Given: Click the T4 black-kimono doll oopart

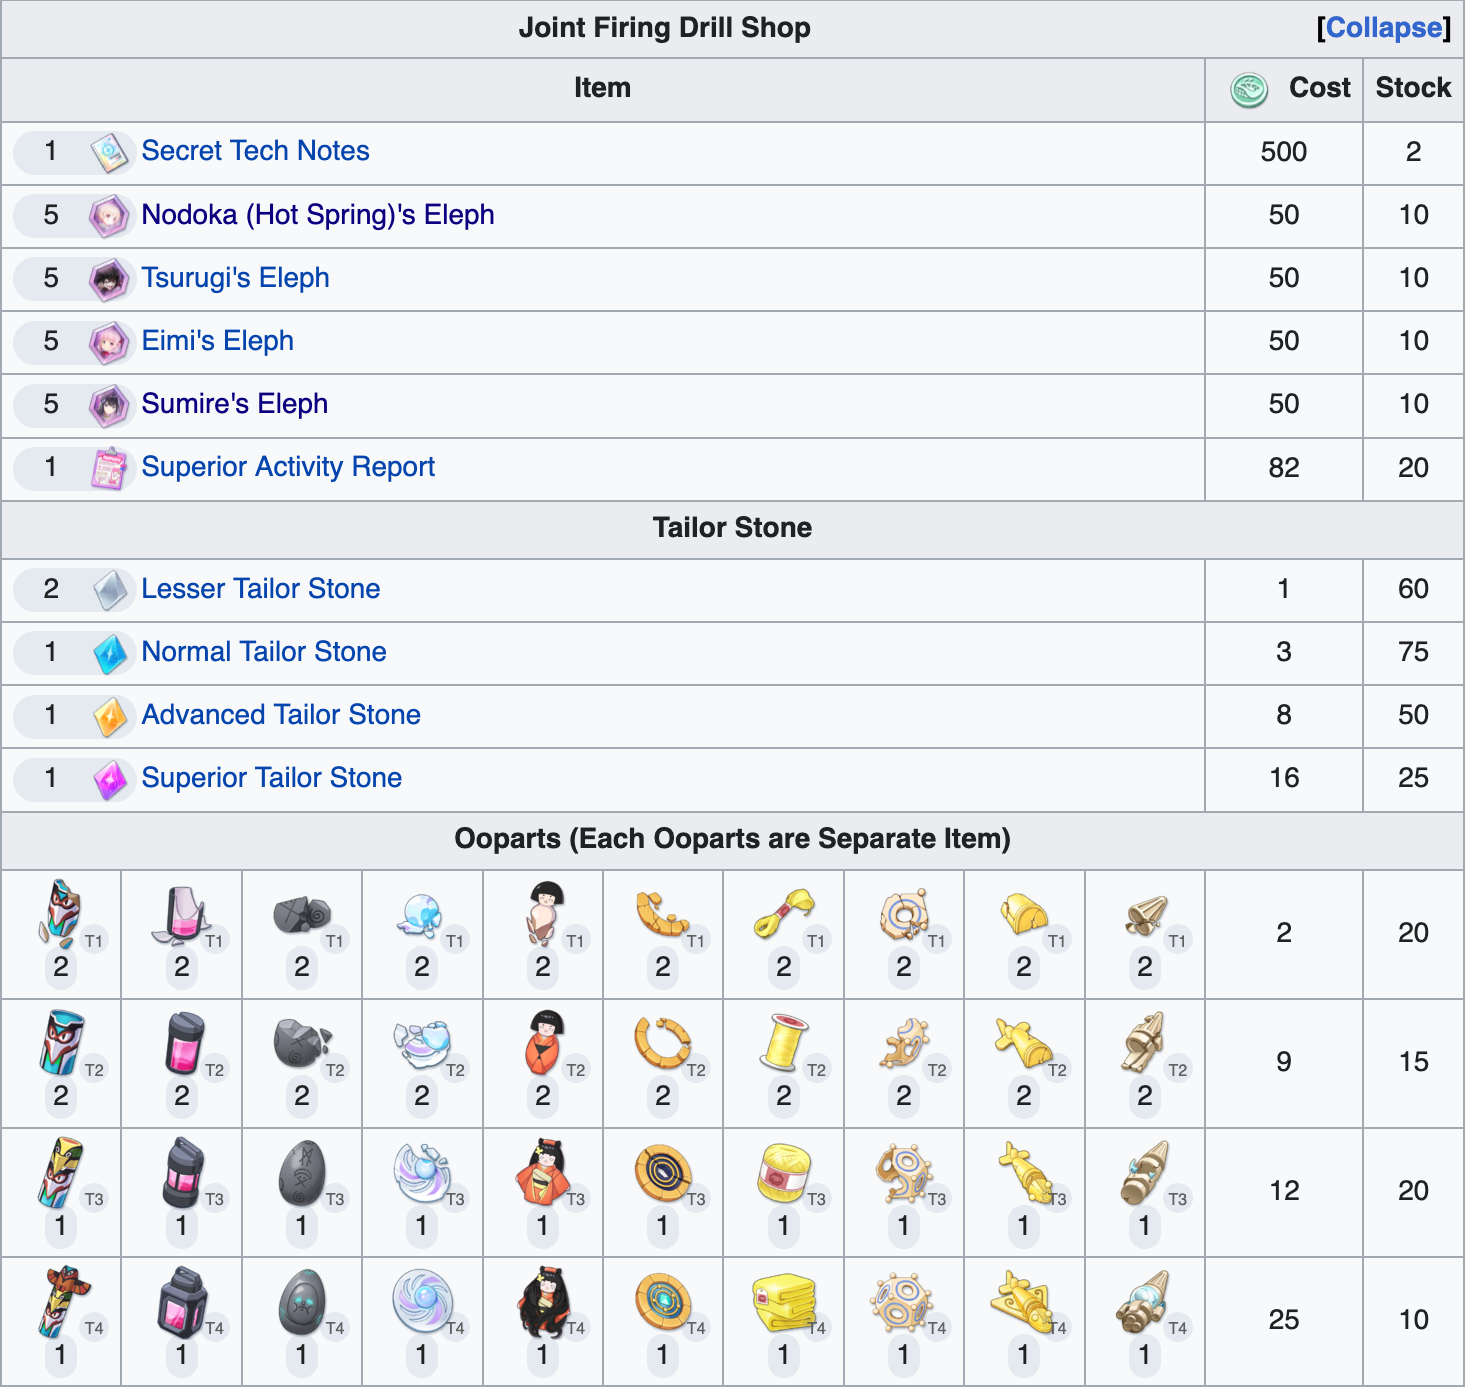Looking at the screenshot, I should pos(542,1301).
